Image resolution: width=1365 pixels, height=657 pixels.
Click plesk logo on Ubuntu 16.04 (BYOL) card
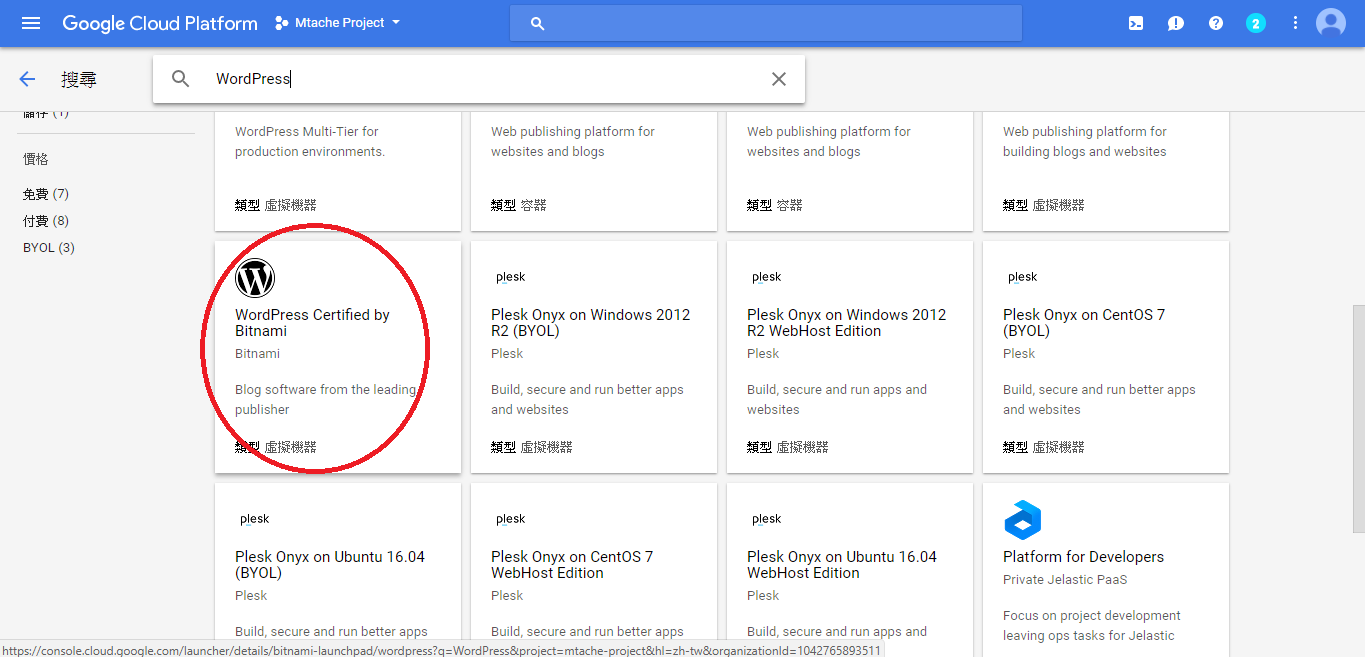(254, 519)
